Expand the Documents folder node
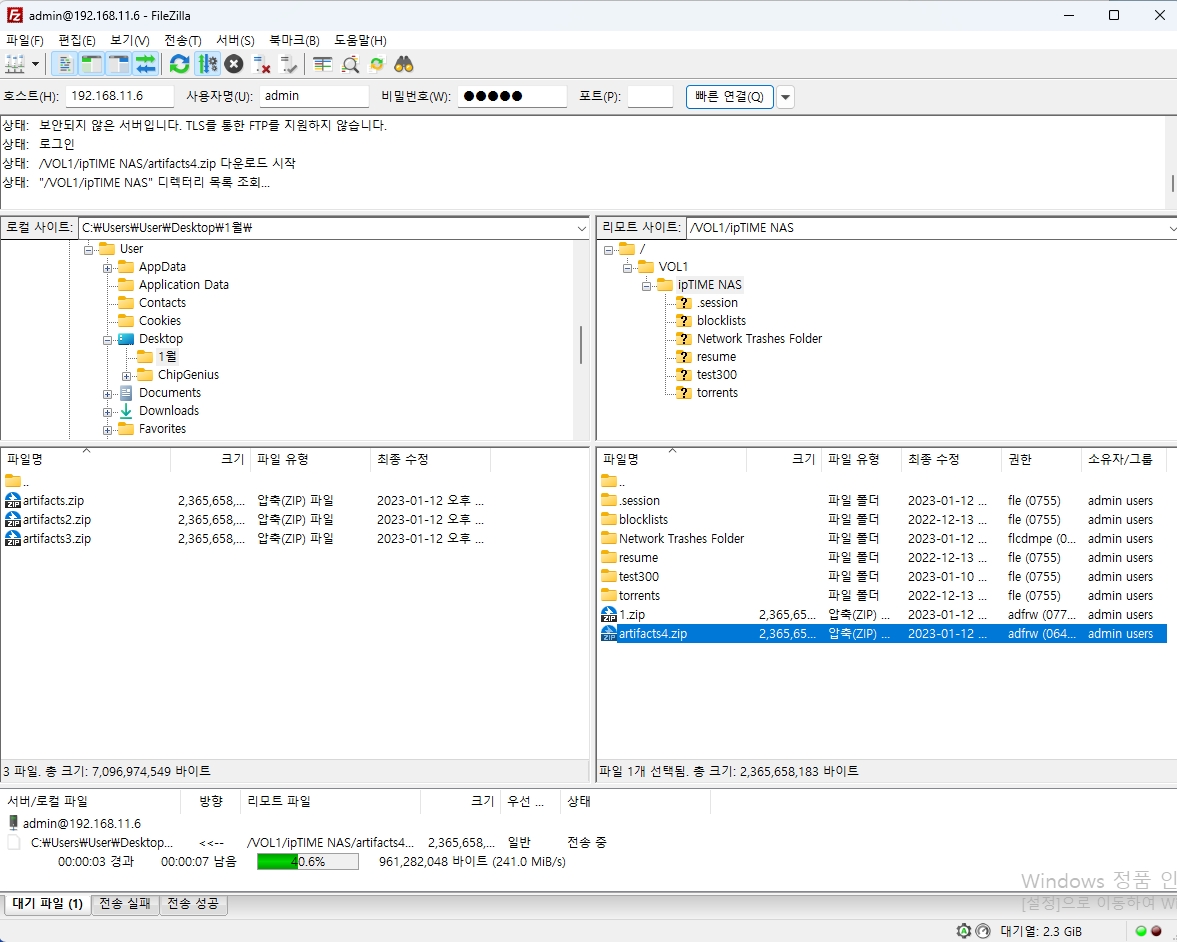Viewport: 1177px width, 942px height. coord(107,394)
